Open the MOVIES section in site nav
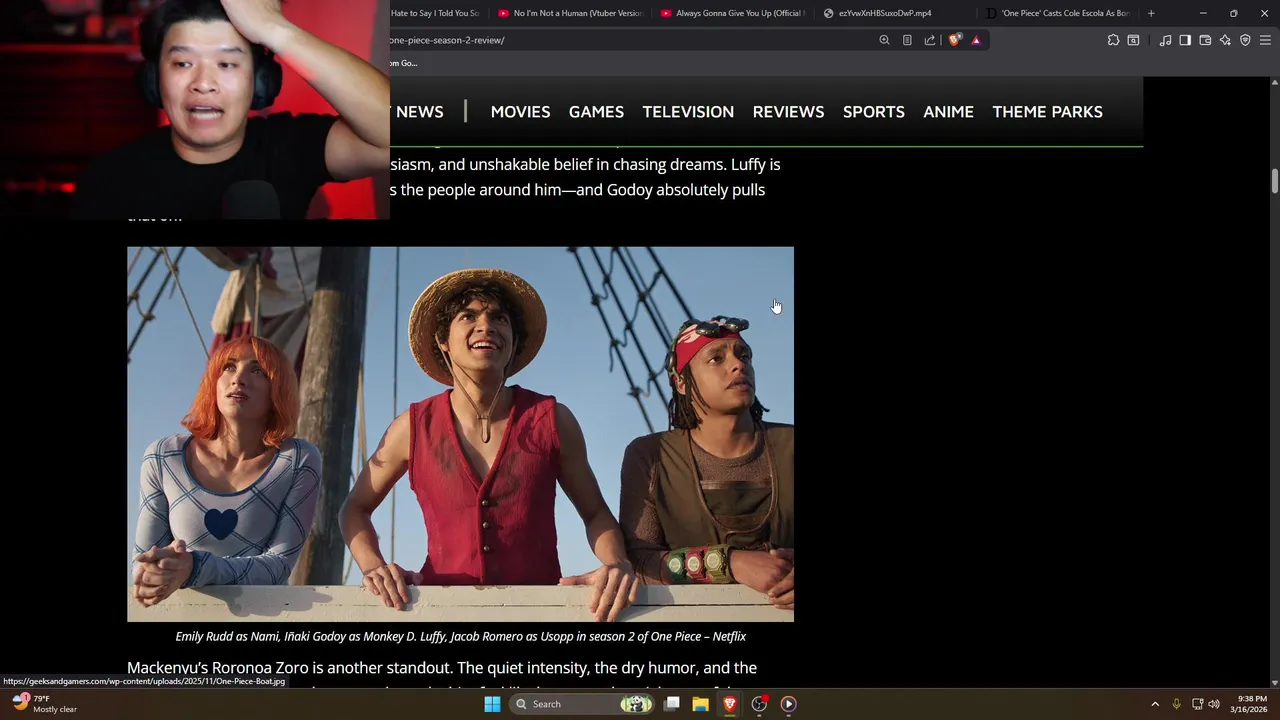 tap(520, 112)
